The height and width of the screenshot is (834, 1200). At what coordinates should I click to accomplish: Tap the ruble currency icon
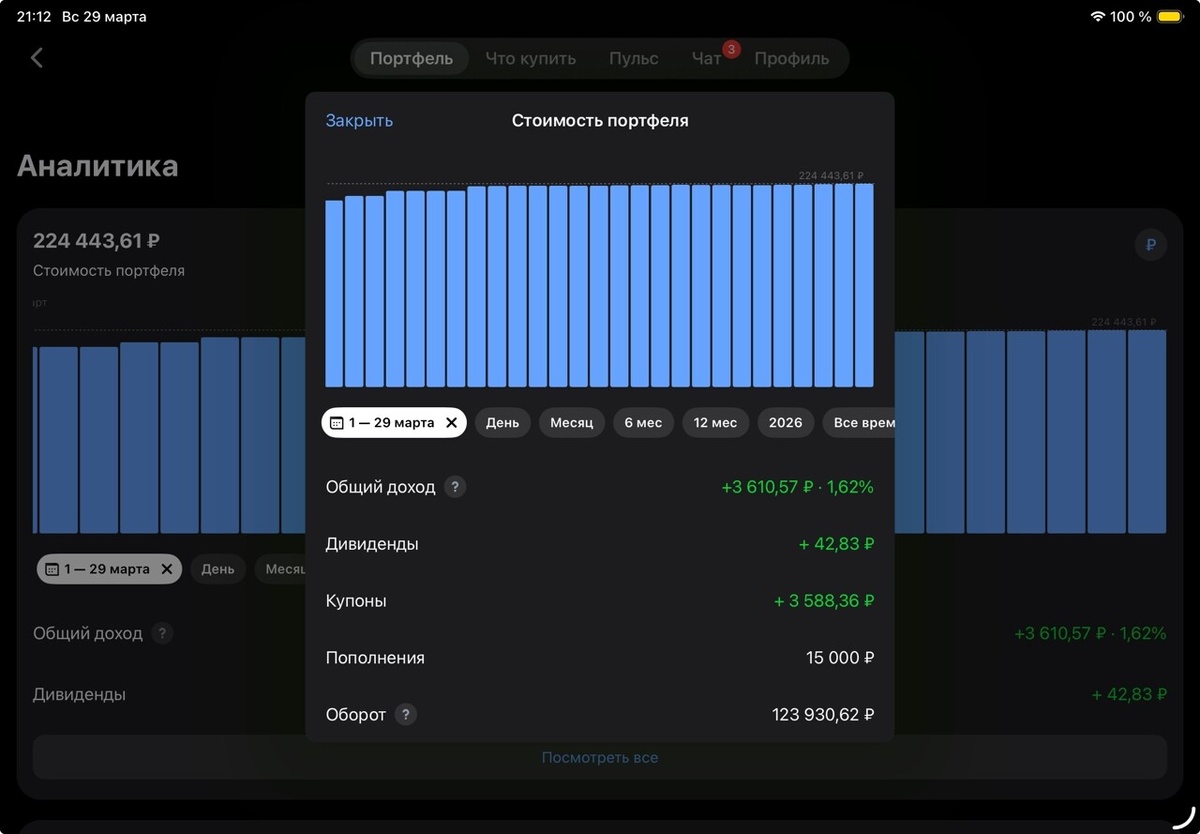click(1150, 245)
